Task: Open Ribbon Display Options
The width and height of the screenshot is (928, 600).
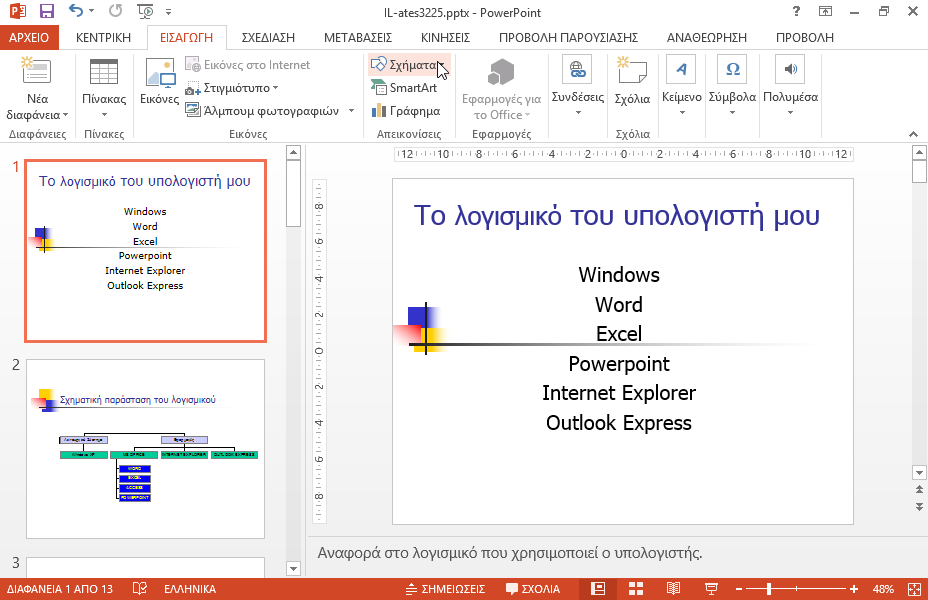Action: click(x=825, y=11)
